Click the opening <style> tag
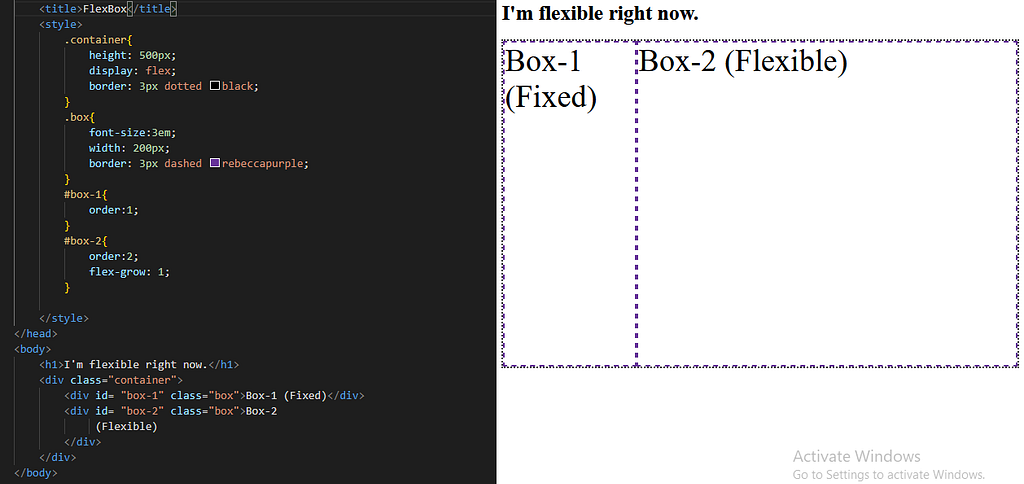 pos(61,25)
